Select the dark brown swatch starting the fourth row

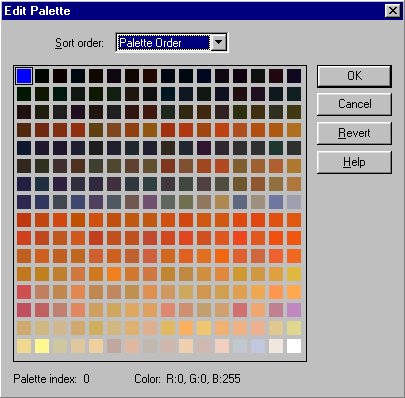click(x=24, y=130)
